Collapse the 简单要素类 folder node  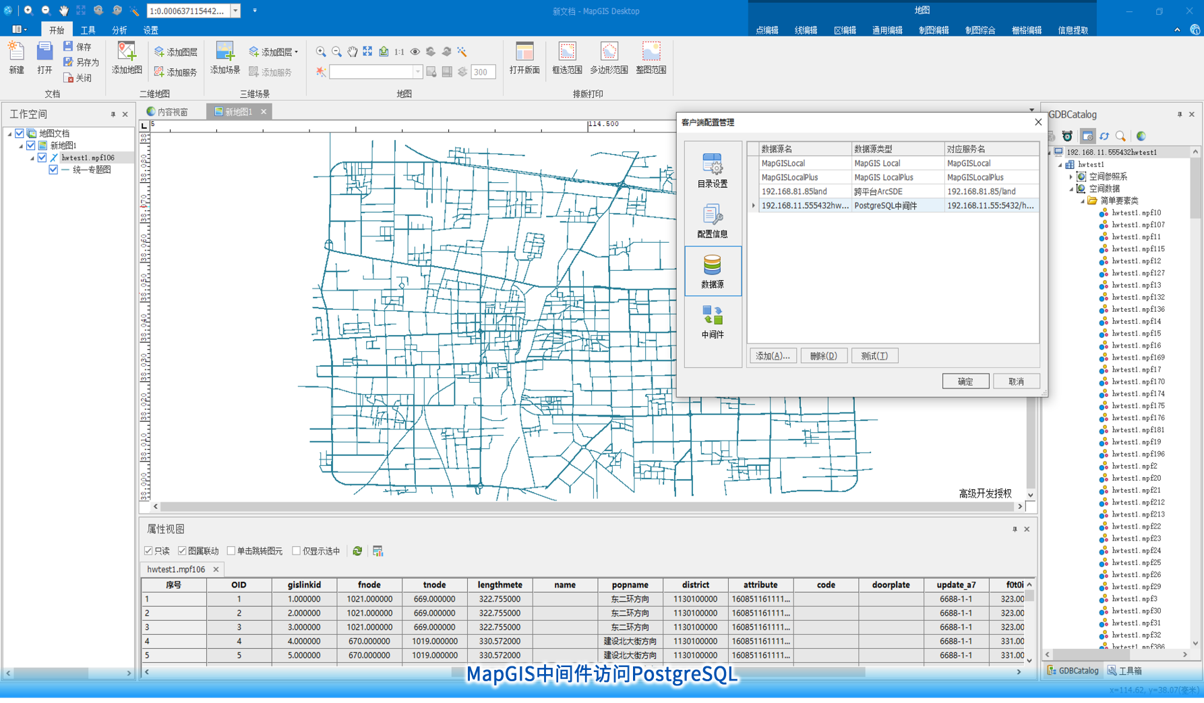coord(1082,200)
